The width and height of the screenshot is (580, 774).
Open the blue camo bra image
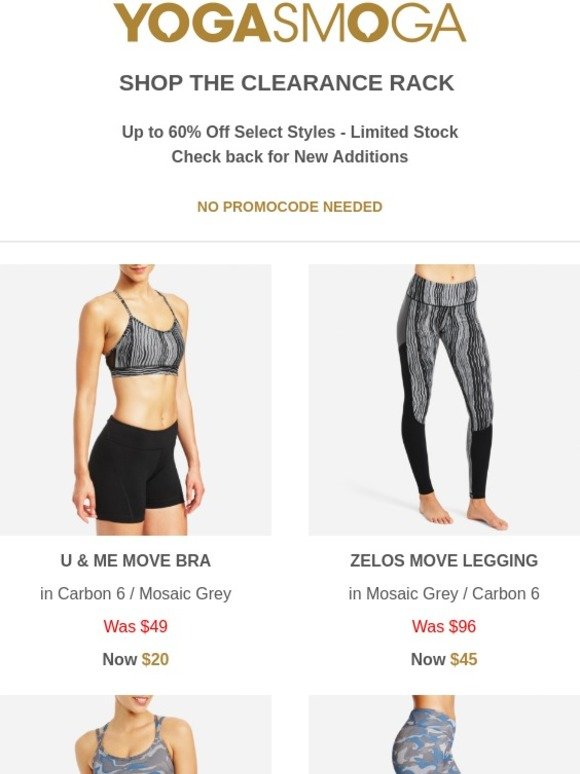[x=136, y=735]
